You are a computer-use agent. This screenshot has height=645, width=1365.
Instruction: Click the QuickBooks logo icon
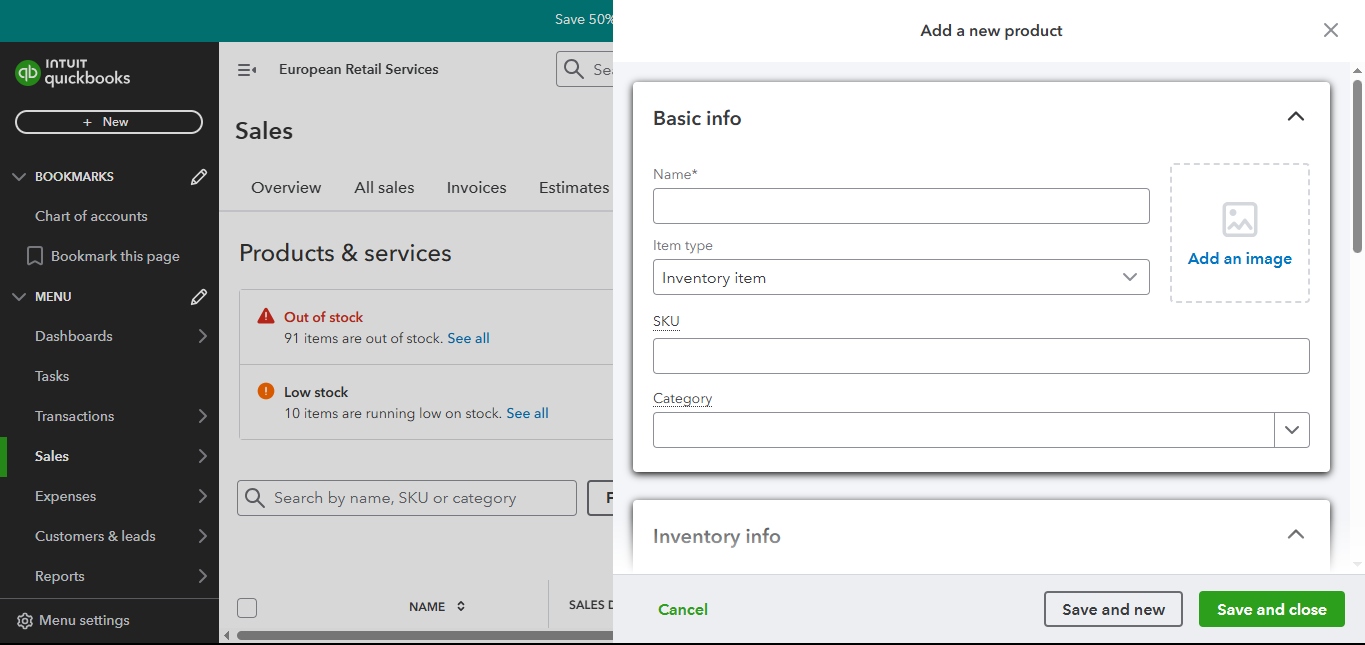point(28,73)
